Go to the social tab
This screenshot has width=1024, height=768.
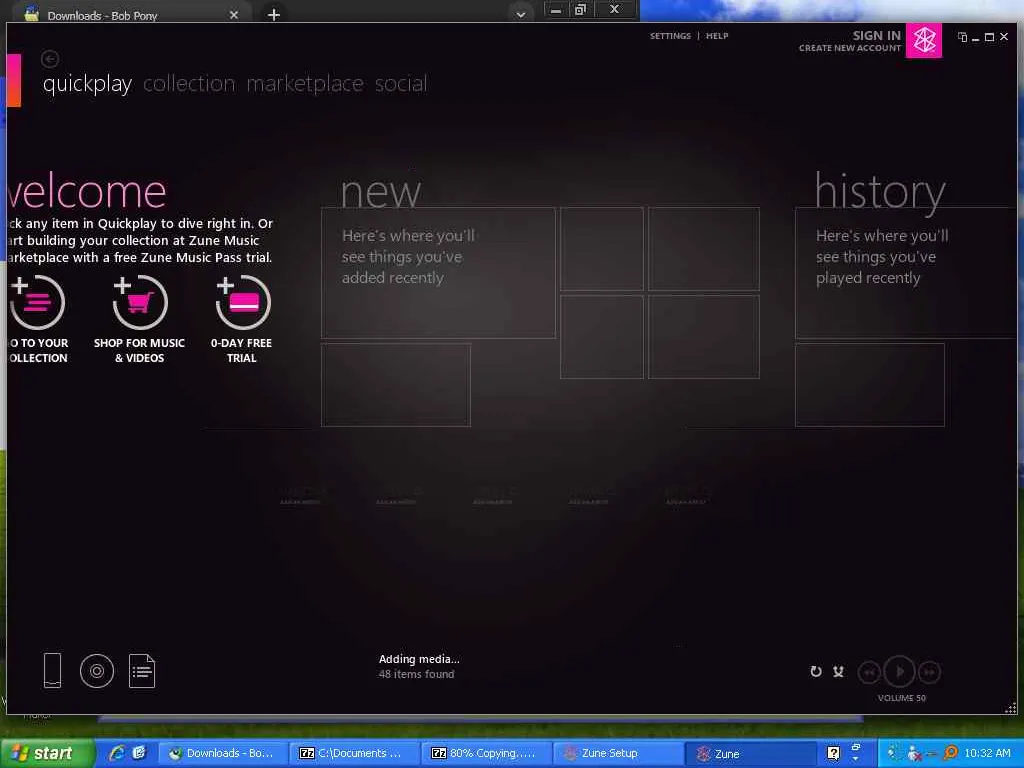(401, 84)
